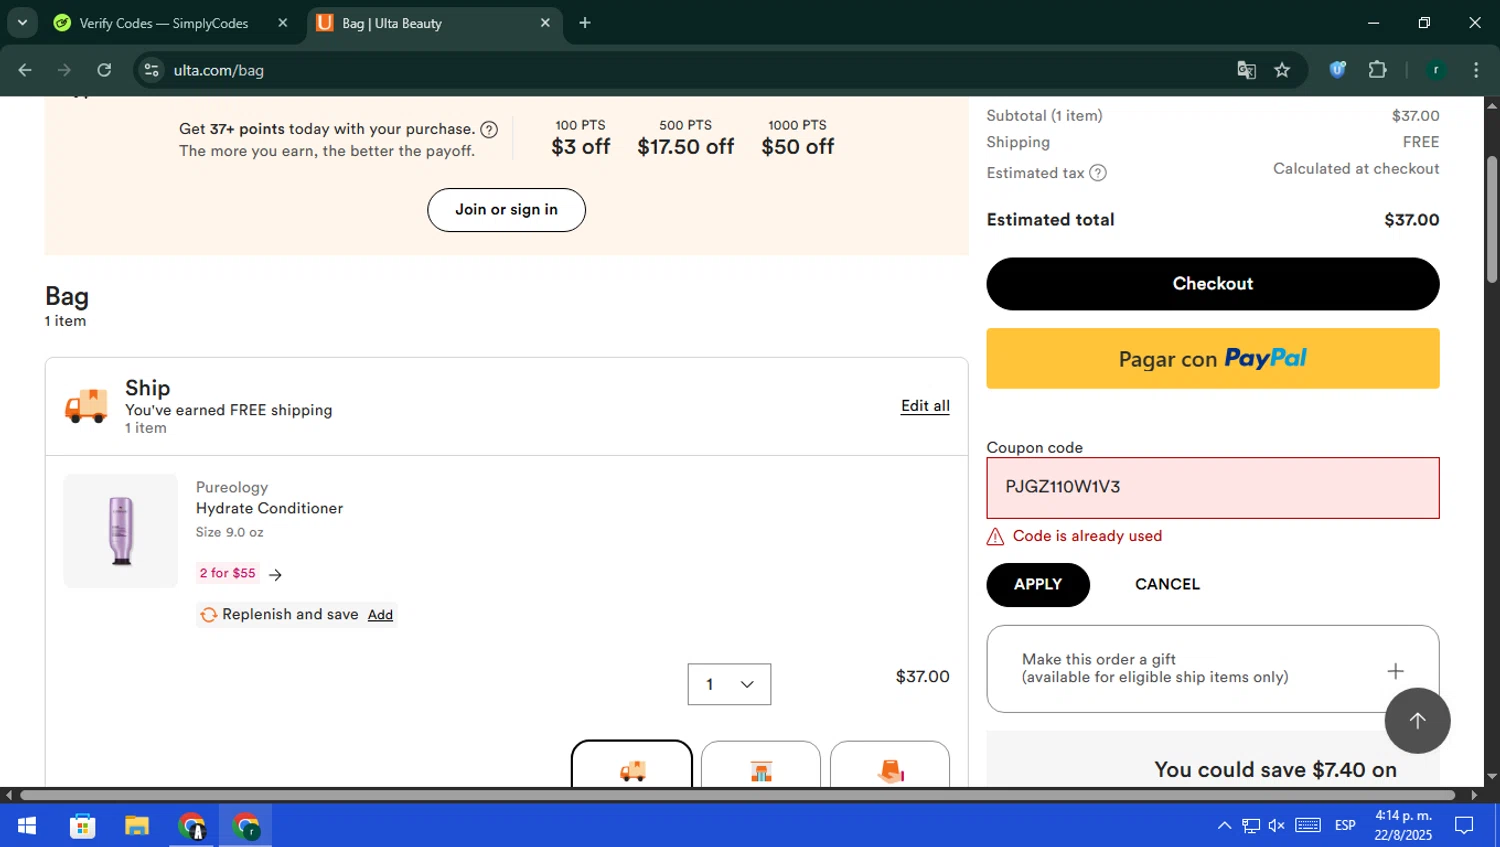
Task: Click the Add link for Replenish and save
Action: click(380, 615)
